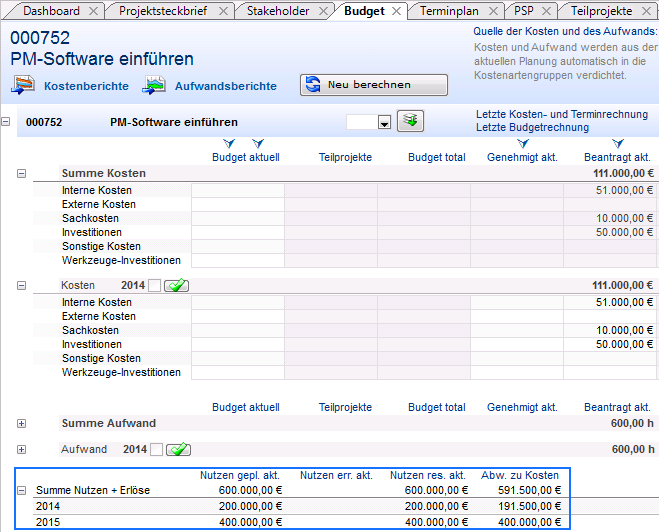Screen dimensions: 659x532
Task: Click the second arrow icon above Budget aktuell
Action: 258,144
